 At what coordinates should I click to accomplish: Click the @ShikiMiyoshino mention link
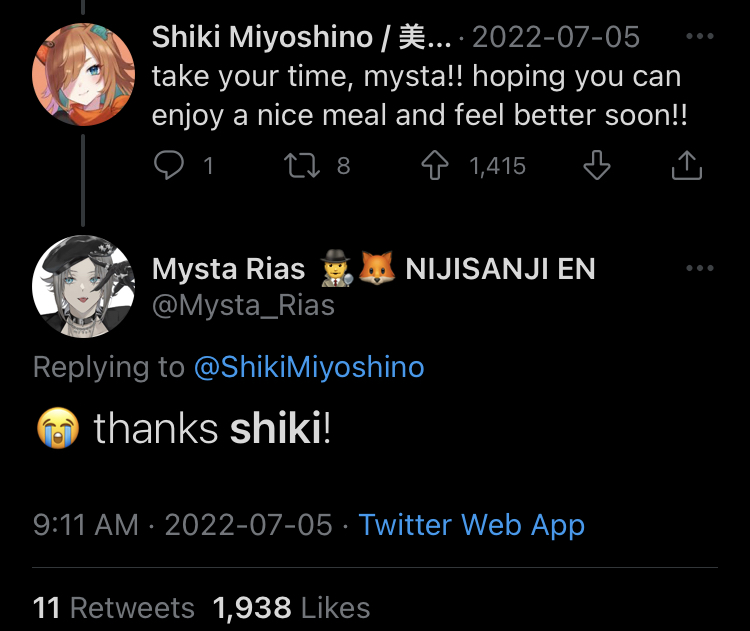309,367
